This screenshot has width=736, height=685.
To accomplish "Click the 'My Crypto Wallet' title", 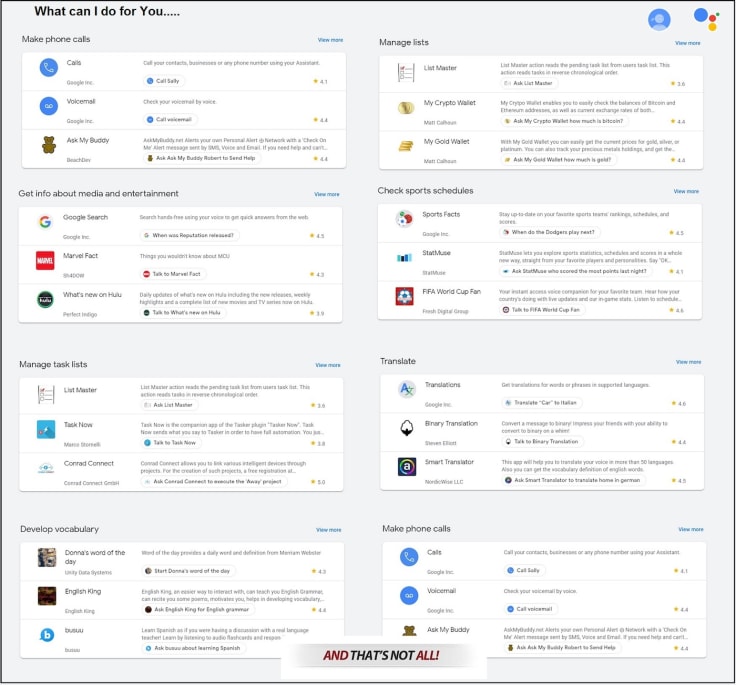I will click(x=450, y=103).
